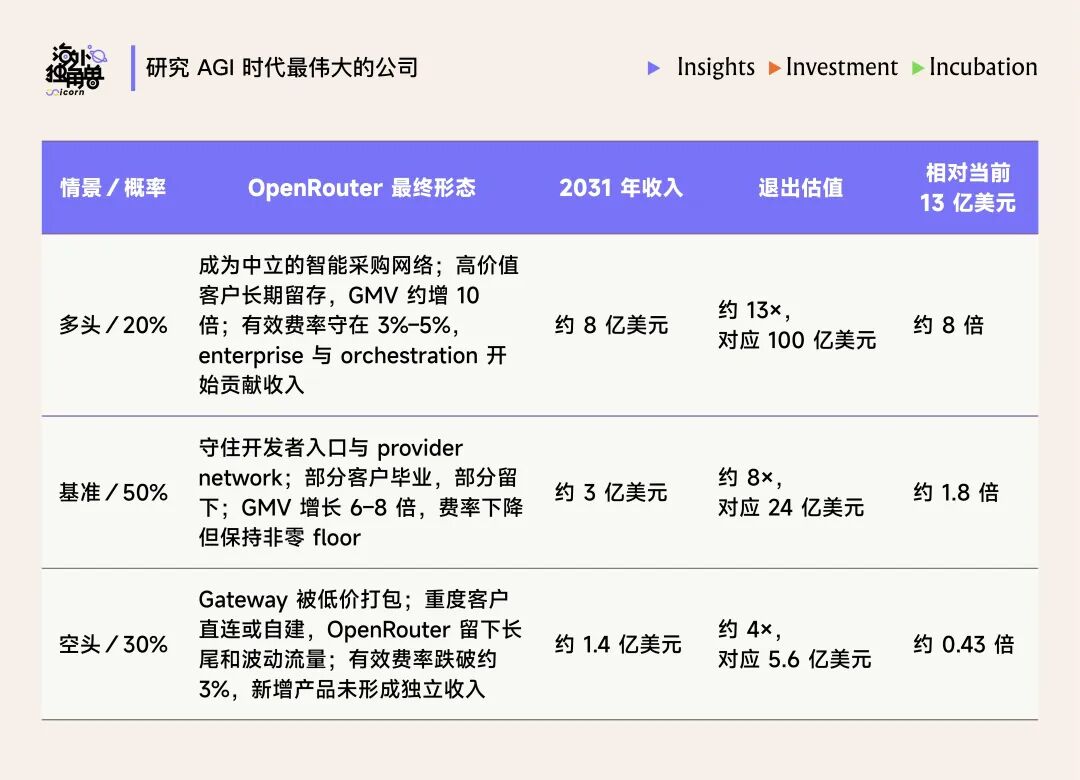Click the green triangle before Incubation
Viewport: 1080px width, 780px height.
[917, 68]
